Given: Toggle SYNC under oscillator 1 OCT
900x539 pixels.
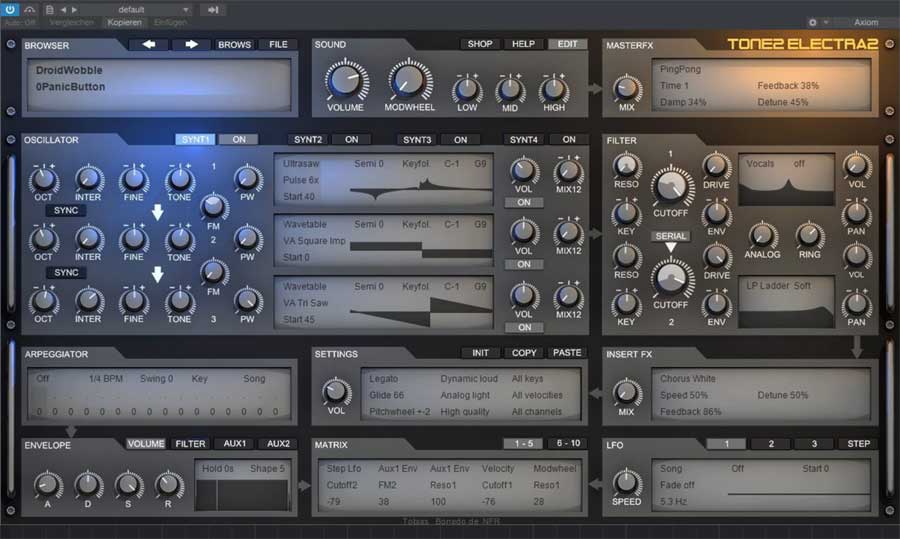Looking at the screenshot, I should tap(66, 211).
